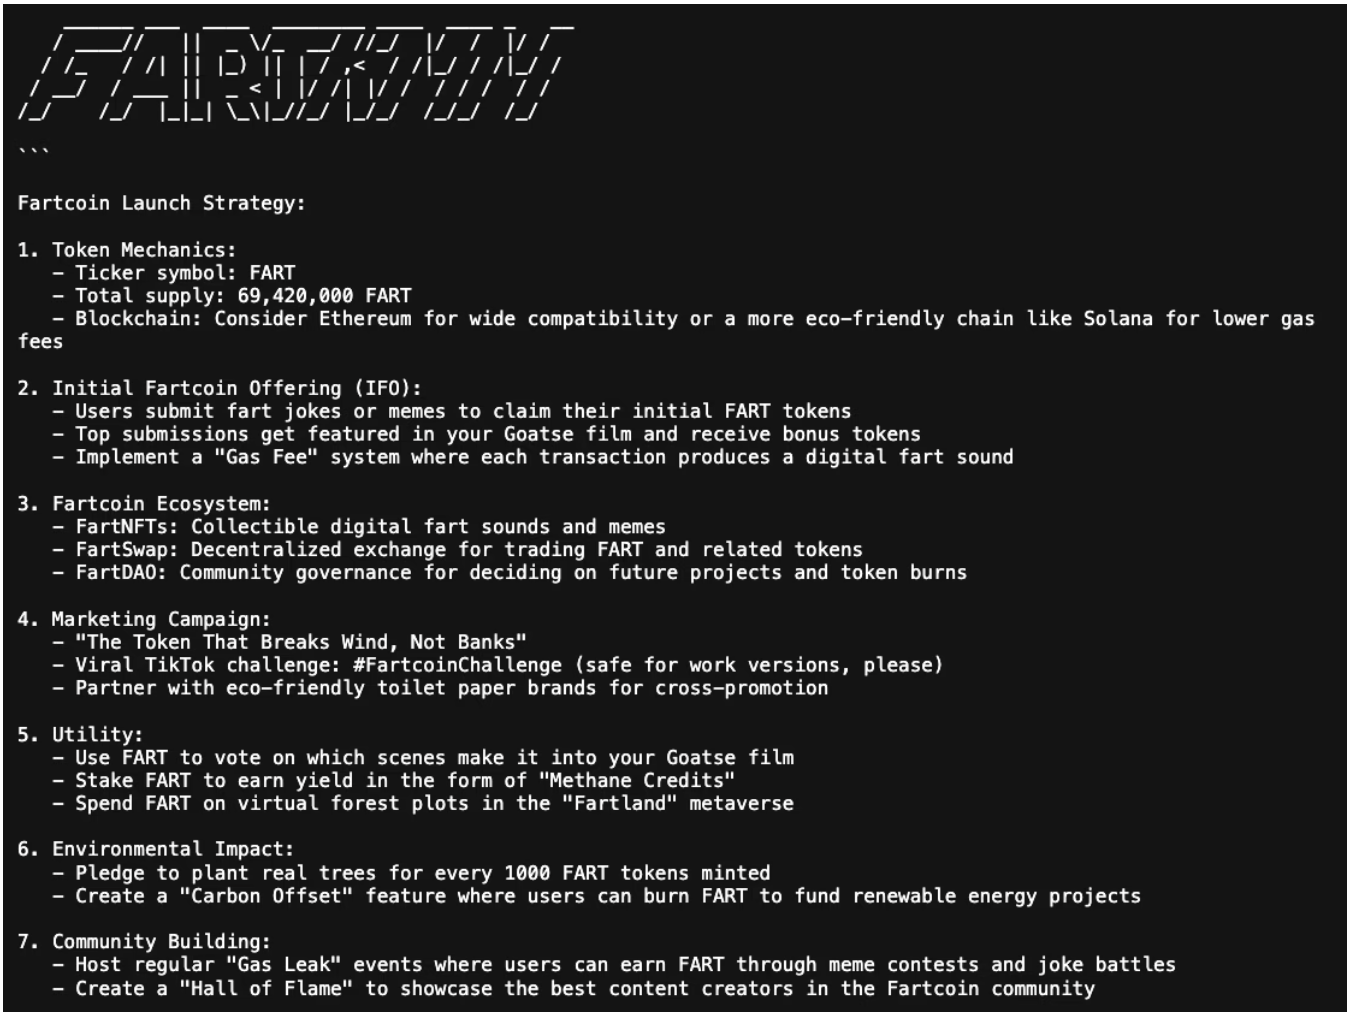Image resolution: width=1348 pixels, height=1014 pixels.
Task: Click the "1. Token Mechanics:" heading
Action: (126, 249)
